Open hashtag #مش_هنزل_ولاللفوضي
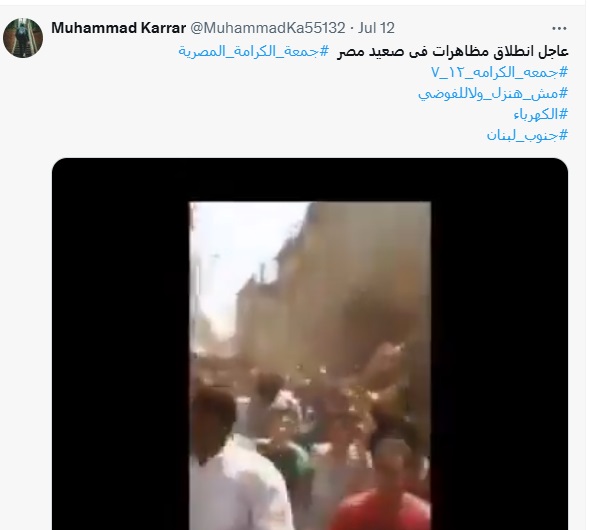The image size is (589, 530). 493,93
